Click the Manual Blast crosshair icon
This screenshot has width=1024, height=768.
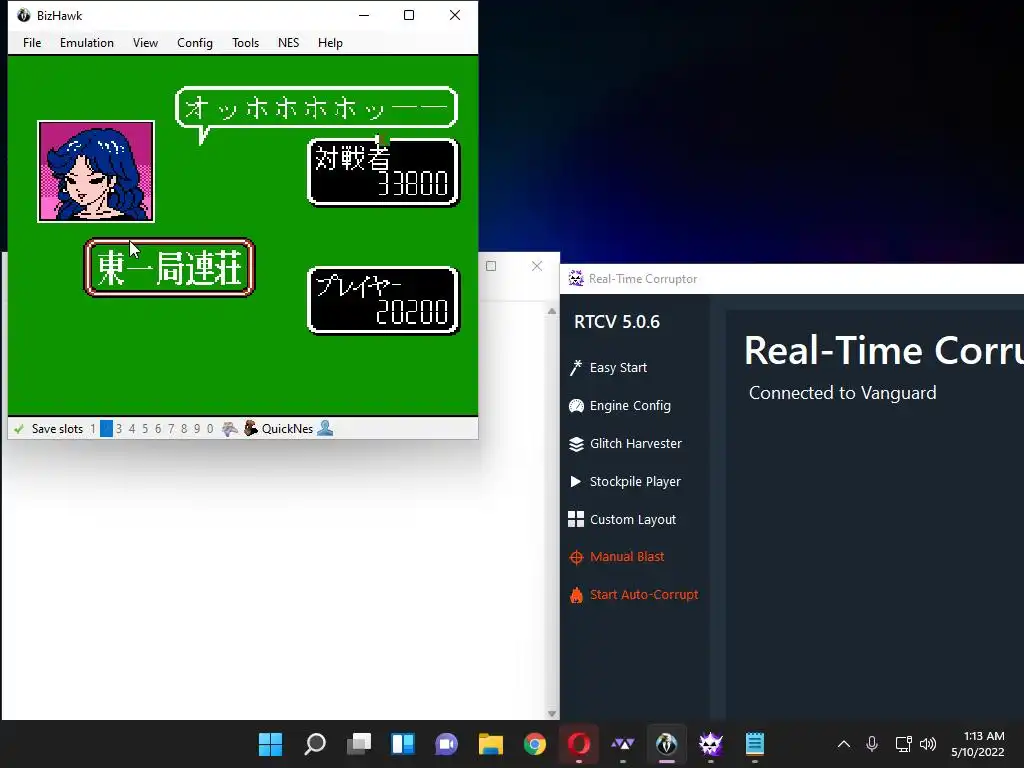pos(576,557)
